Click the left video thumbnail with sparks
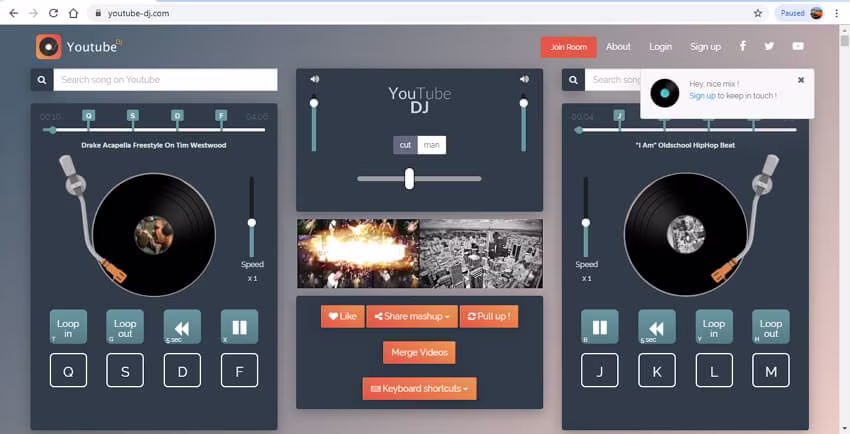850x434 pixels. [x=358, y=254]
